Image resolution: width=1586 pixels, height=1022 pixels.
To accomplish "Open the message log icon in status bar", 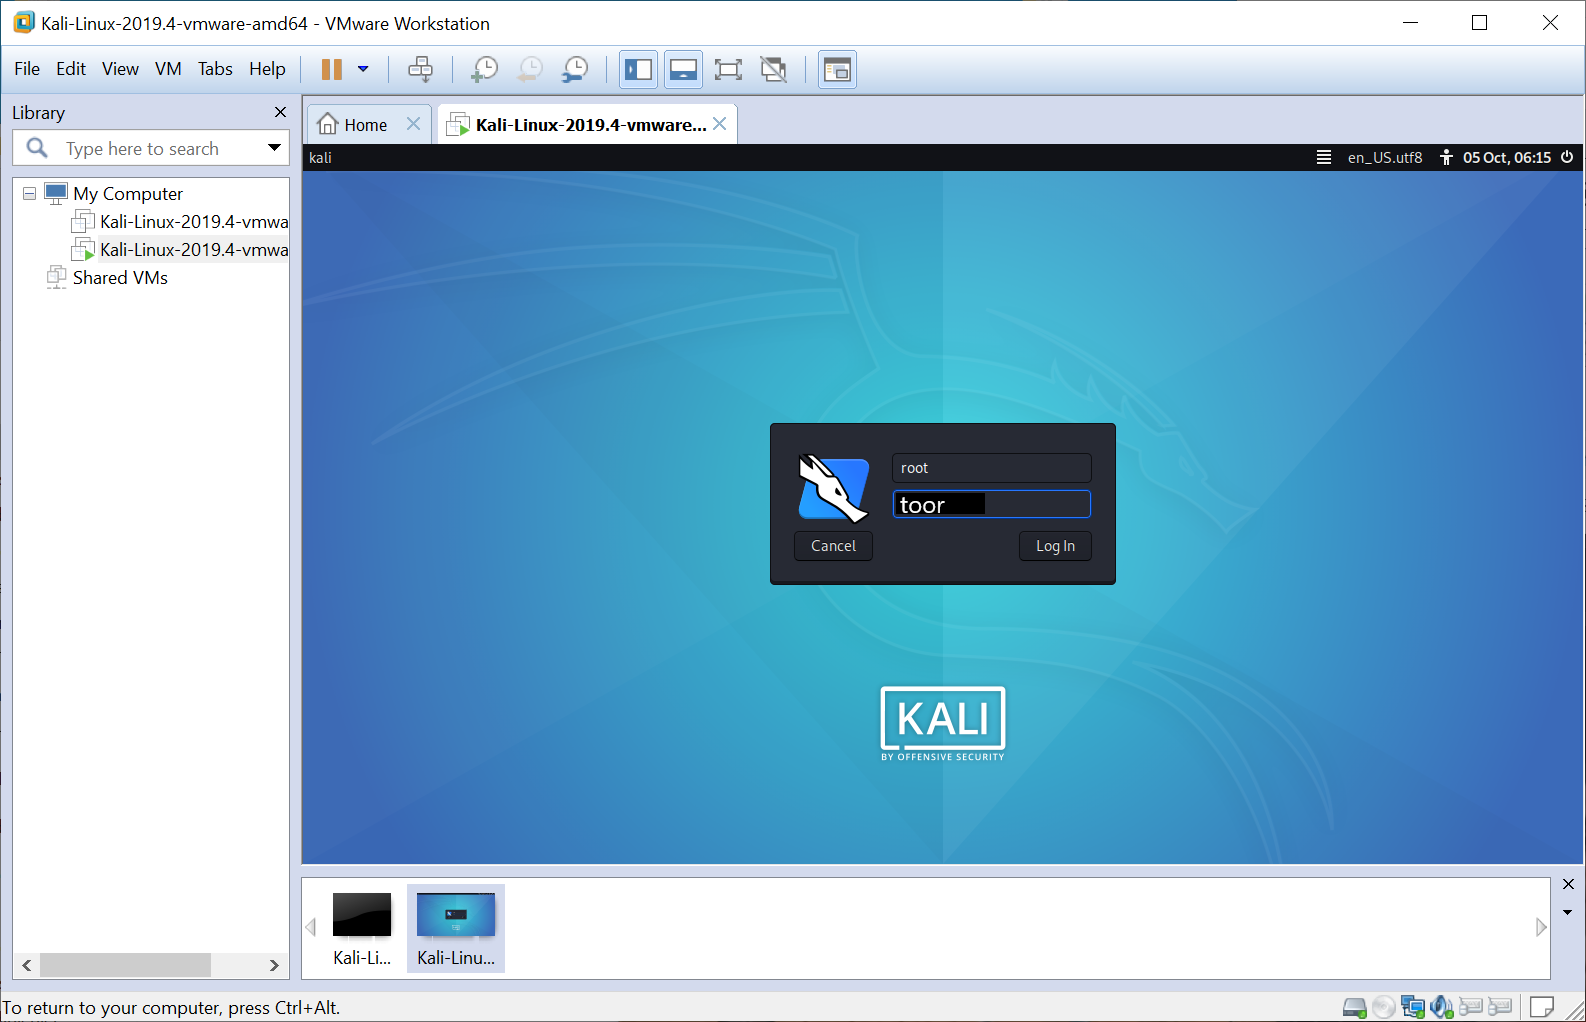I will [1542, 1007].
